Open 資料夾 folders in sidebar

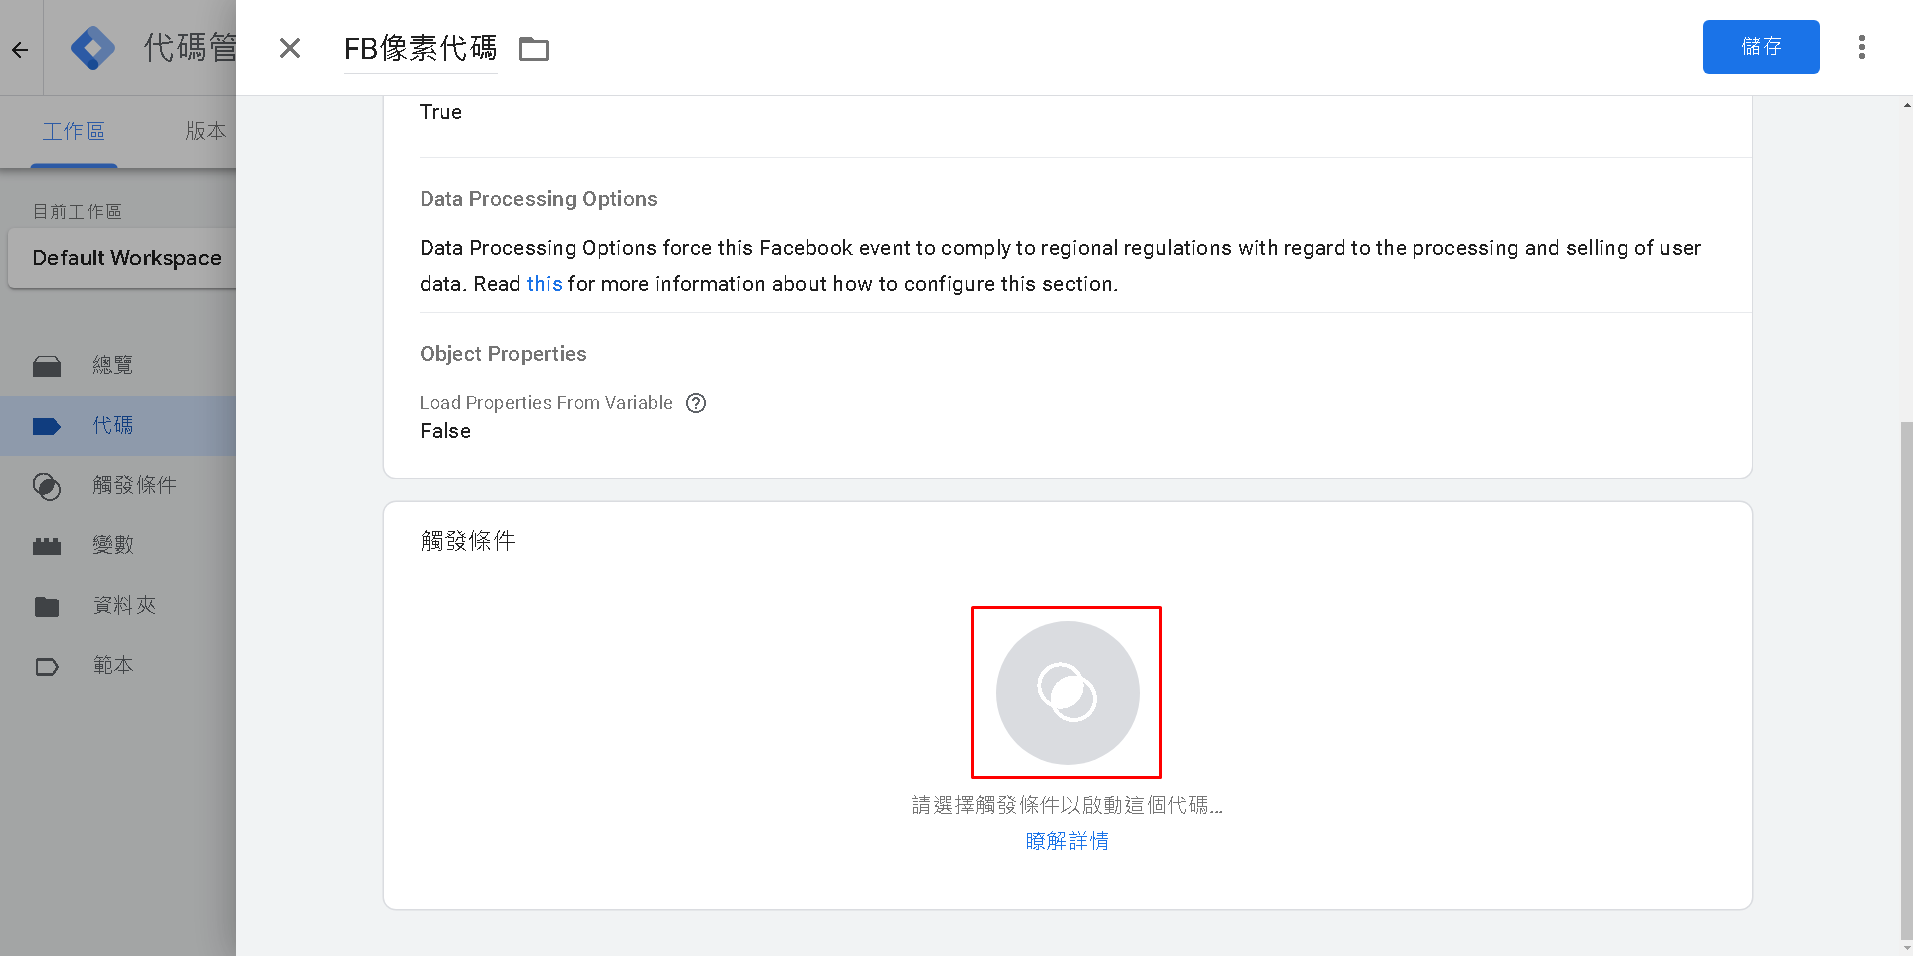click(118, 605)
